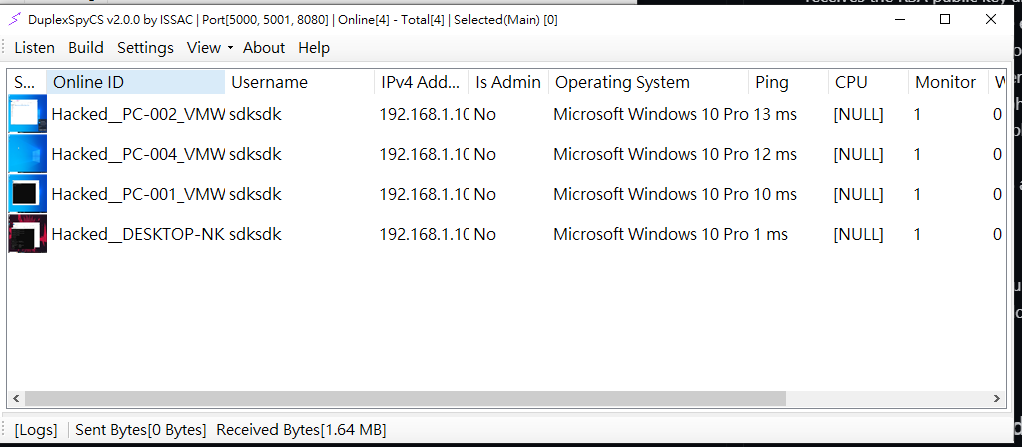Click the horizontal scrollbar left arrow
Viewport: 1022px width, 447px height.
pos(15,398)
